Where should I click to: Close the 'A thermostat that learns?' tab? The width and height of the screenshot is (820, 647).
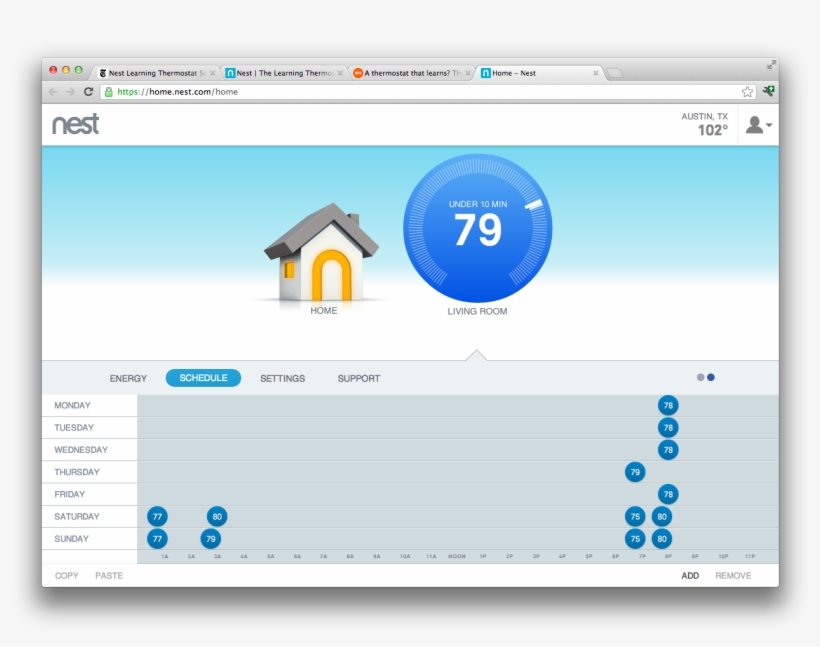point(468,73)
